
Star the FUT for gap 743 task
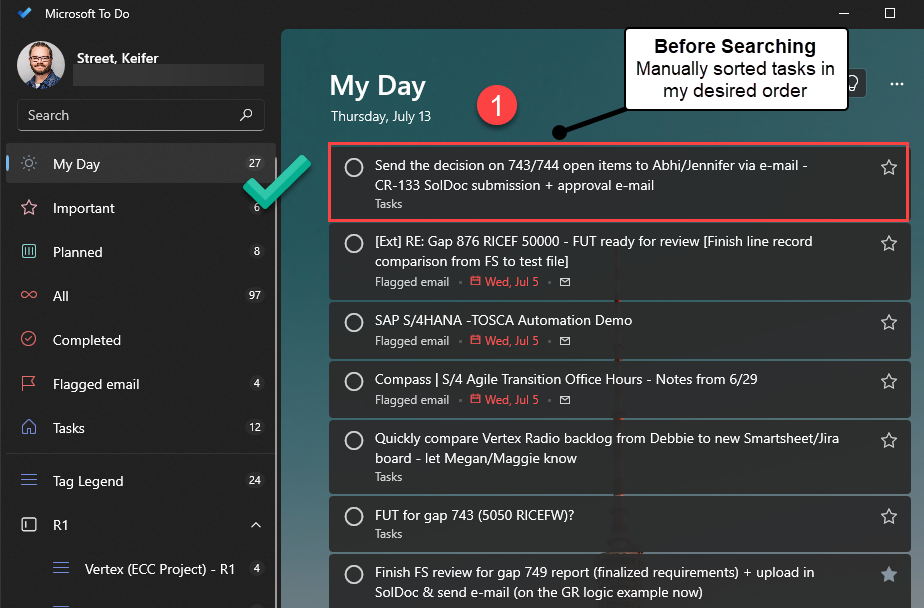click(x=889, y=516)
